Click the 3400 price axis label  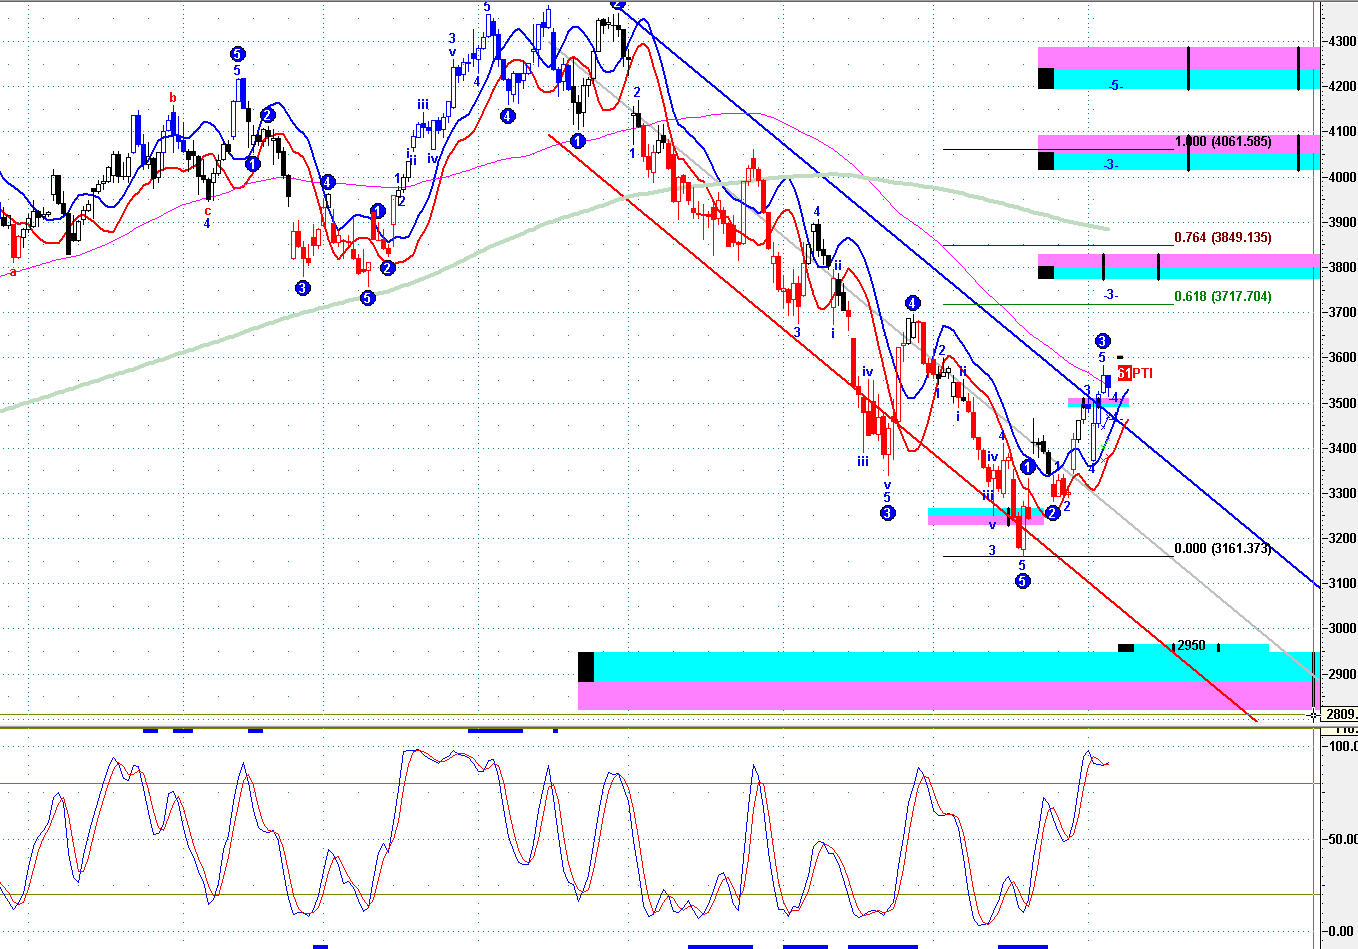click(1342, 448)
